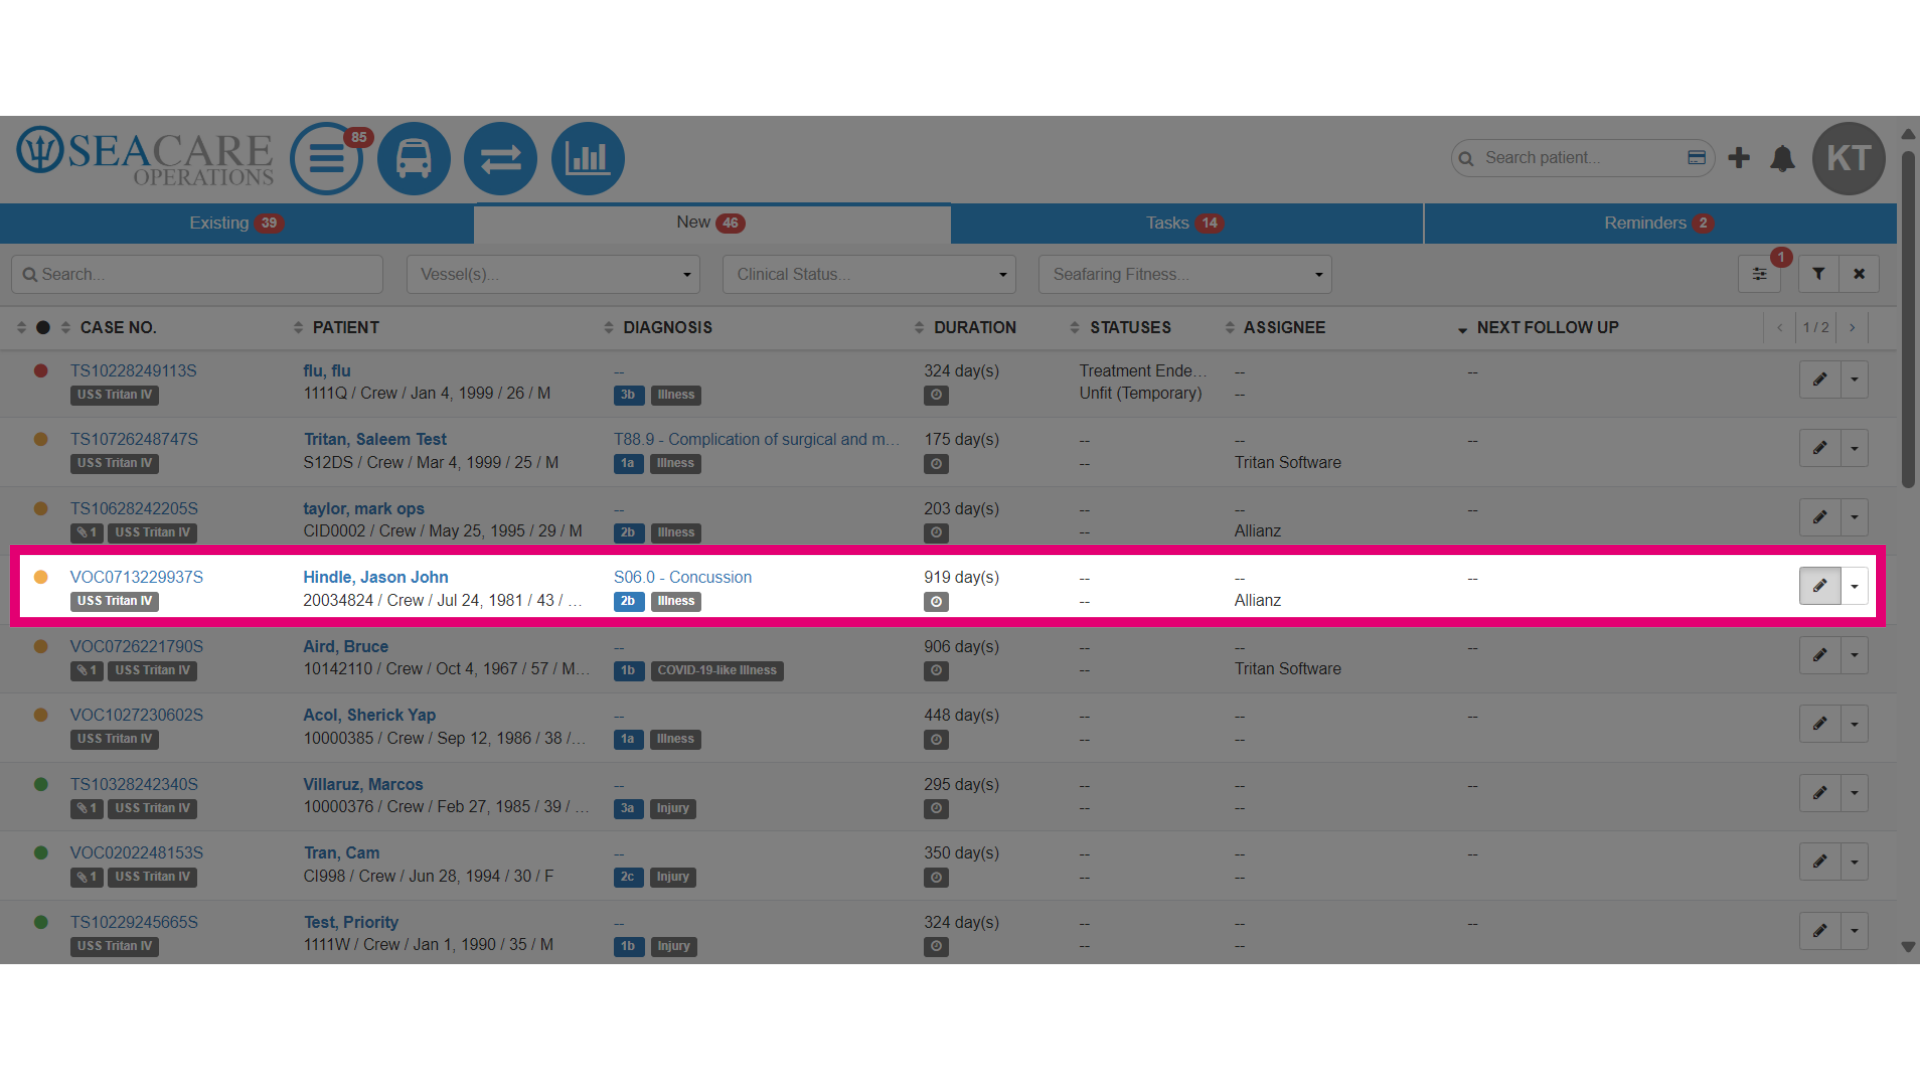Expand actions dropdown for Aird, Bruce
The width and height of the screenshot is (1920, 1080).
(x=1855, y=655)
